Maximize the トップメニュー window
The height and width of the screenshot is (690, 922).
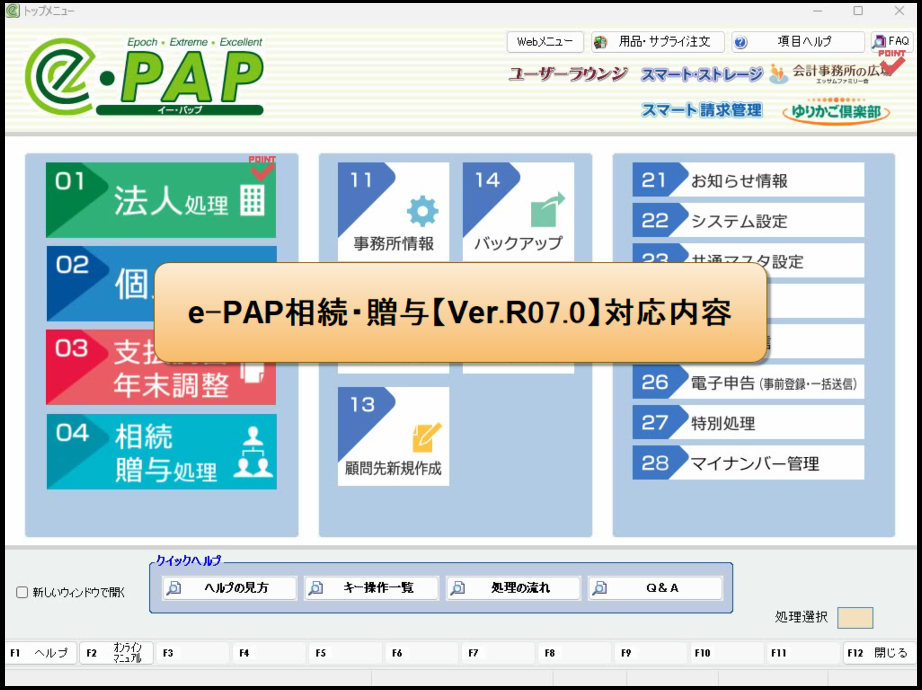tap(858, 11)
